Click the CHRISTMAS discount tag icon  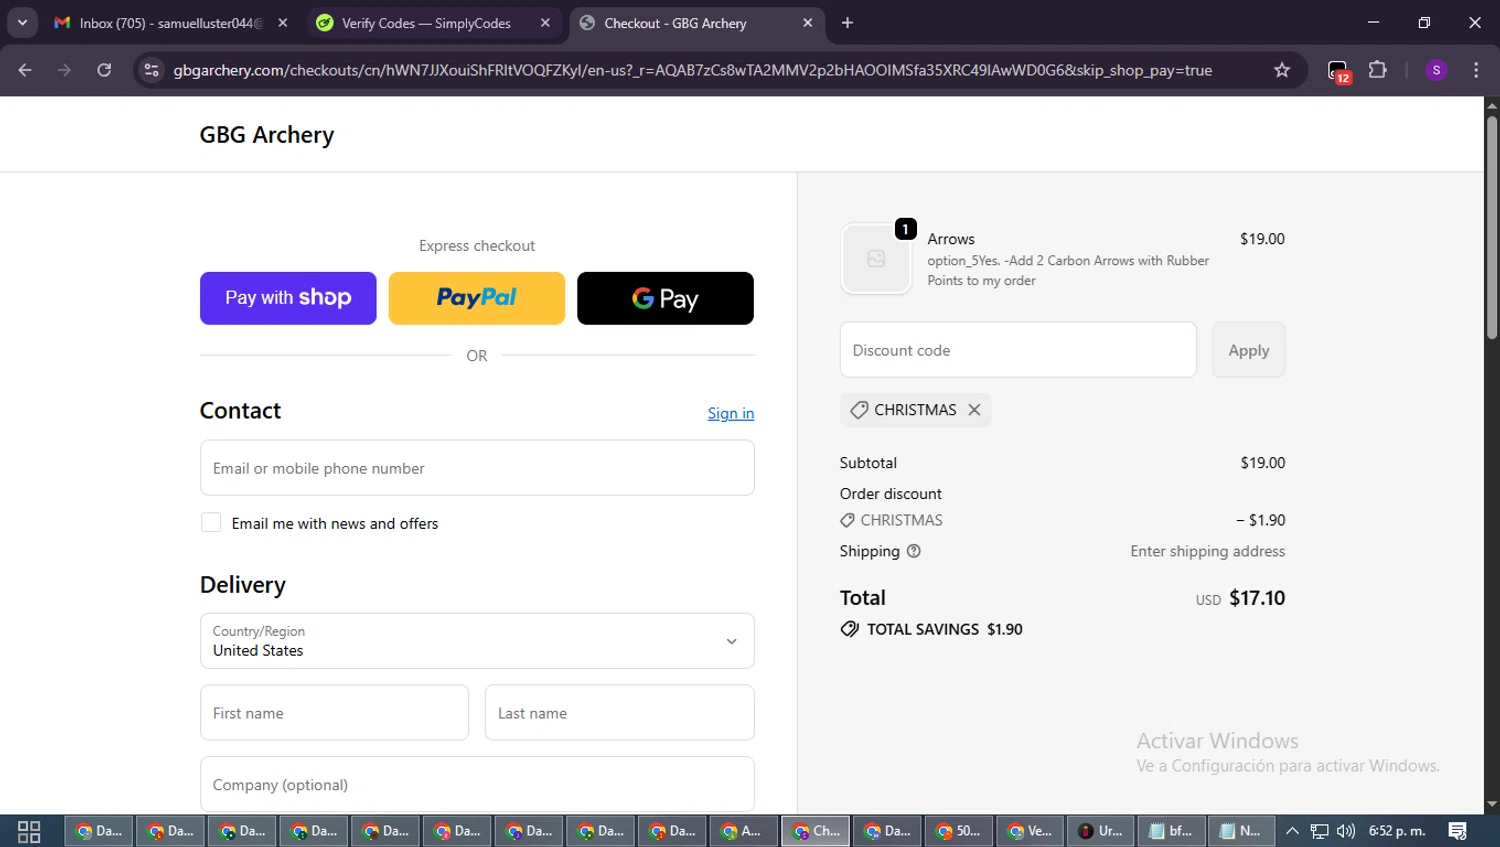[859, 410]
